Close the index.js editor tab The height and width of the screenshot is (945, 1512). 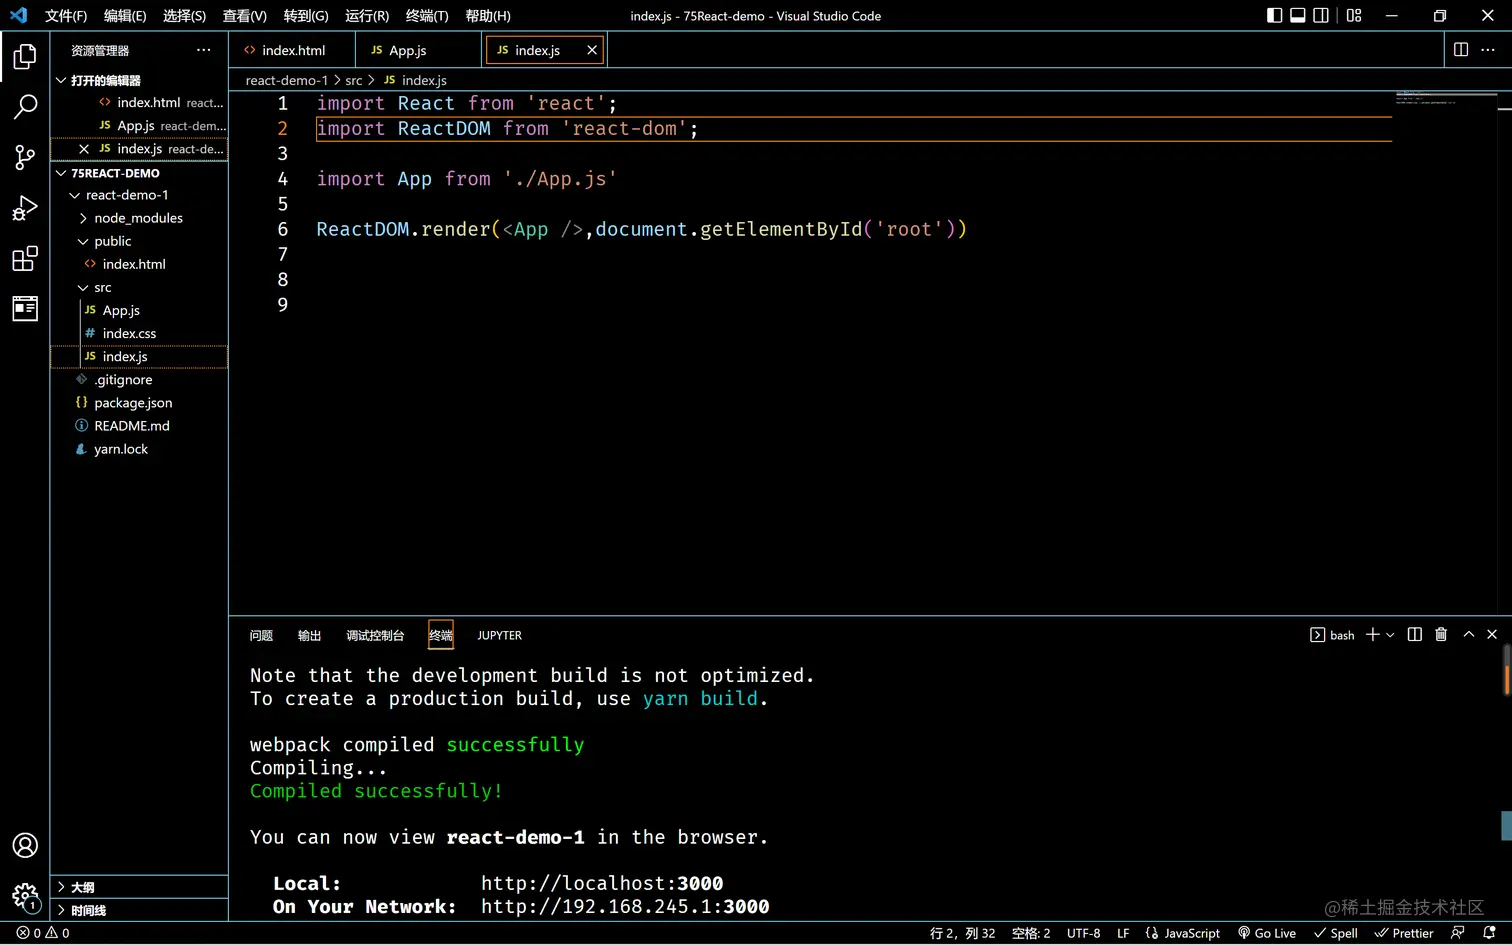[592, 50]
